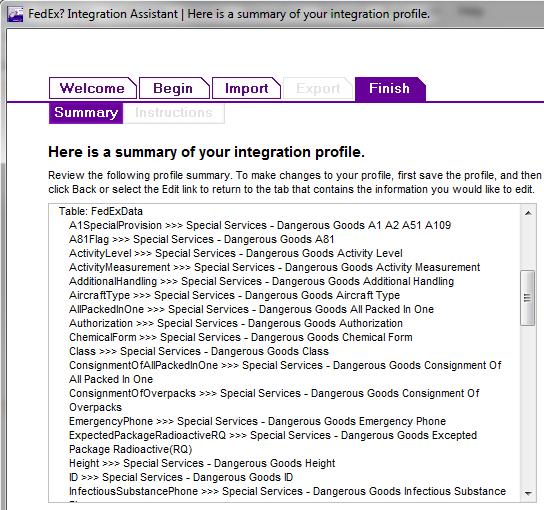
Task: Select the ActivityMeasurement mapping row
Action: tap(274, 267)
